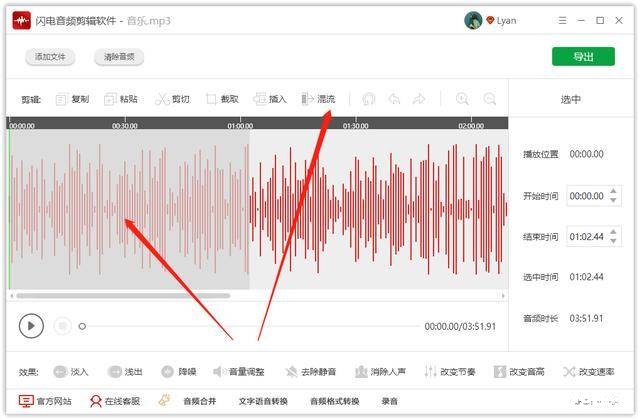
Task: Open 在线客服 online support
Action: coord(115,401)
